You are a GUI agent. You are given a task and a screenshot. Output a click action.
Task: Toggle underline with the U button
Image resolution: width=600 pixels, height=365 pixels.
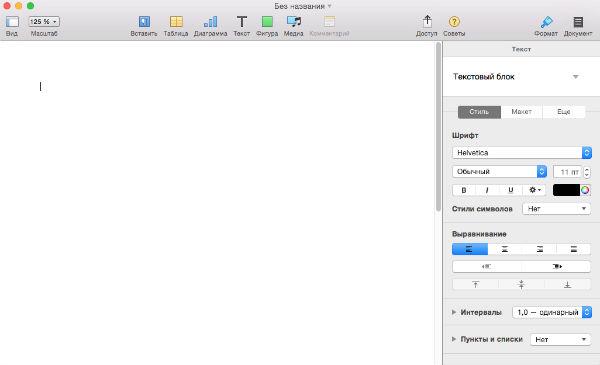510,190
